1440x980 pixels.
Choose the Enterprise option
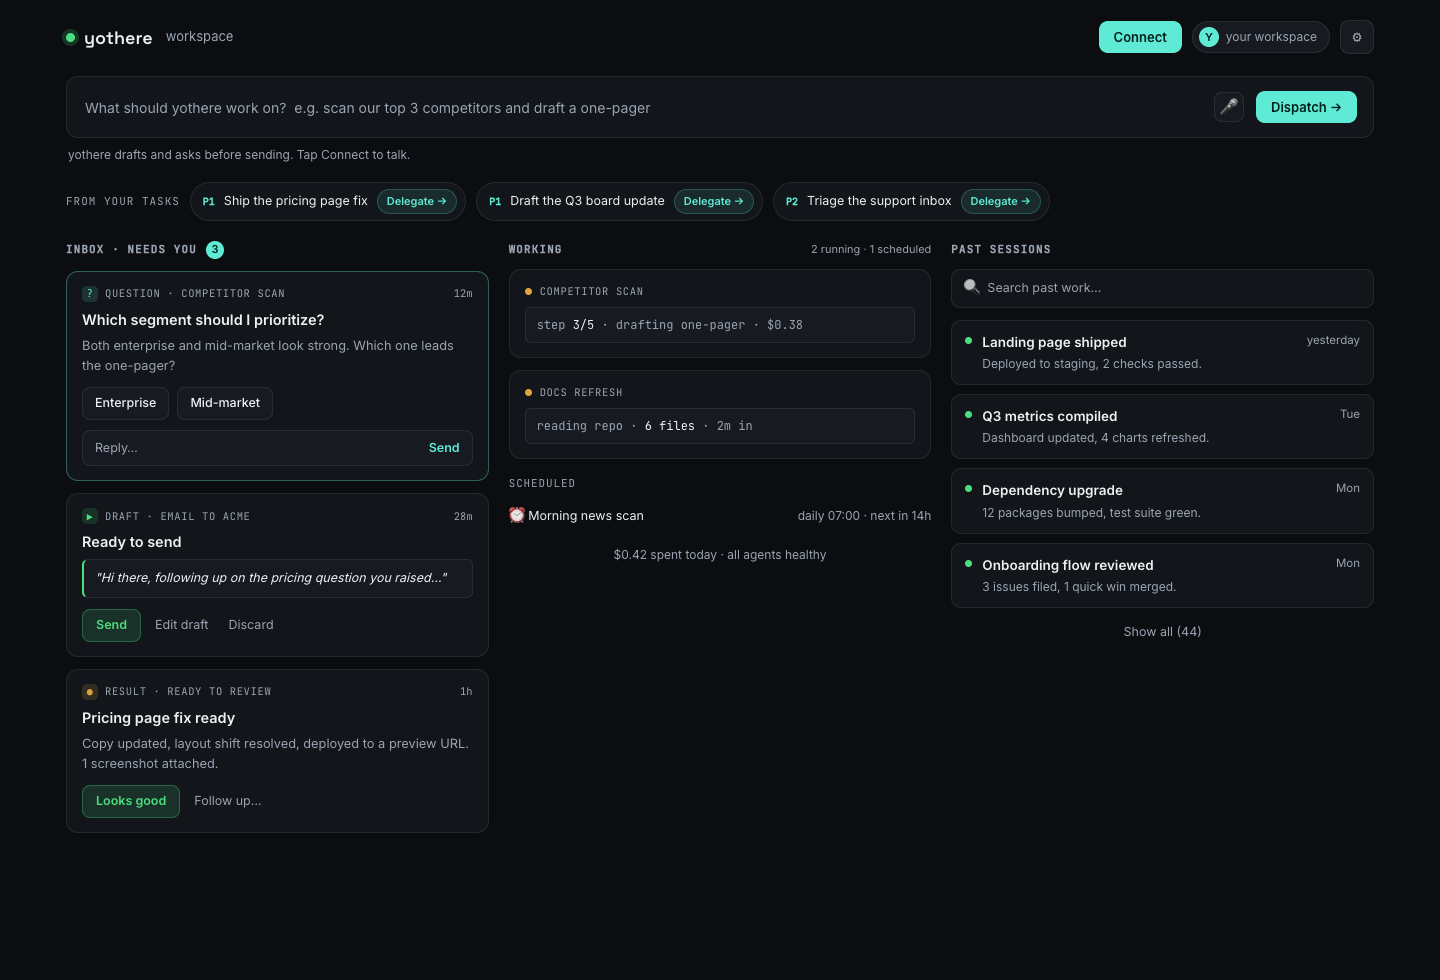[125, 403]
